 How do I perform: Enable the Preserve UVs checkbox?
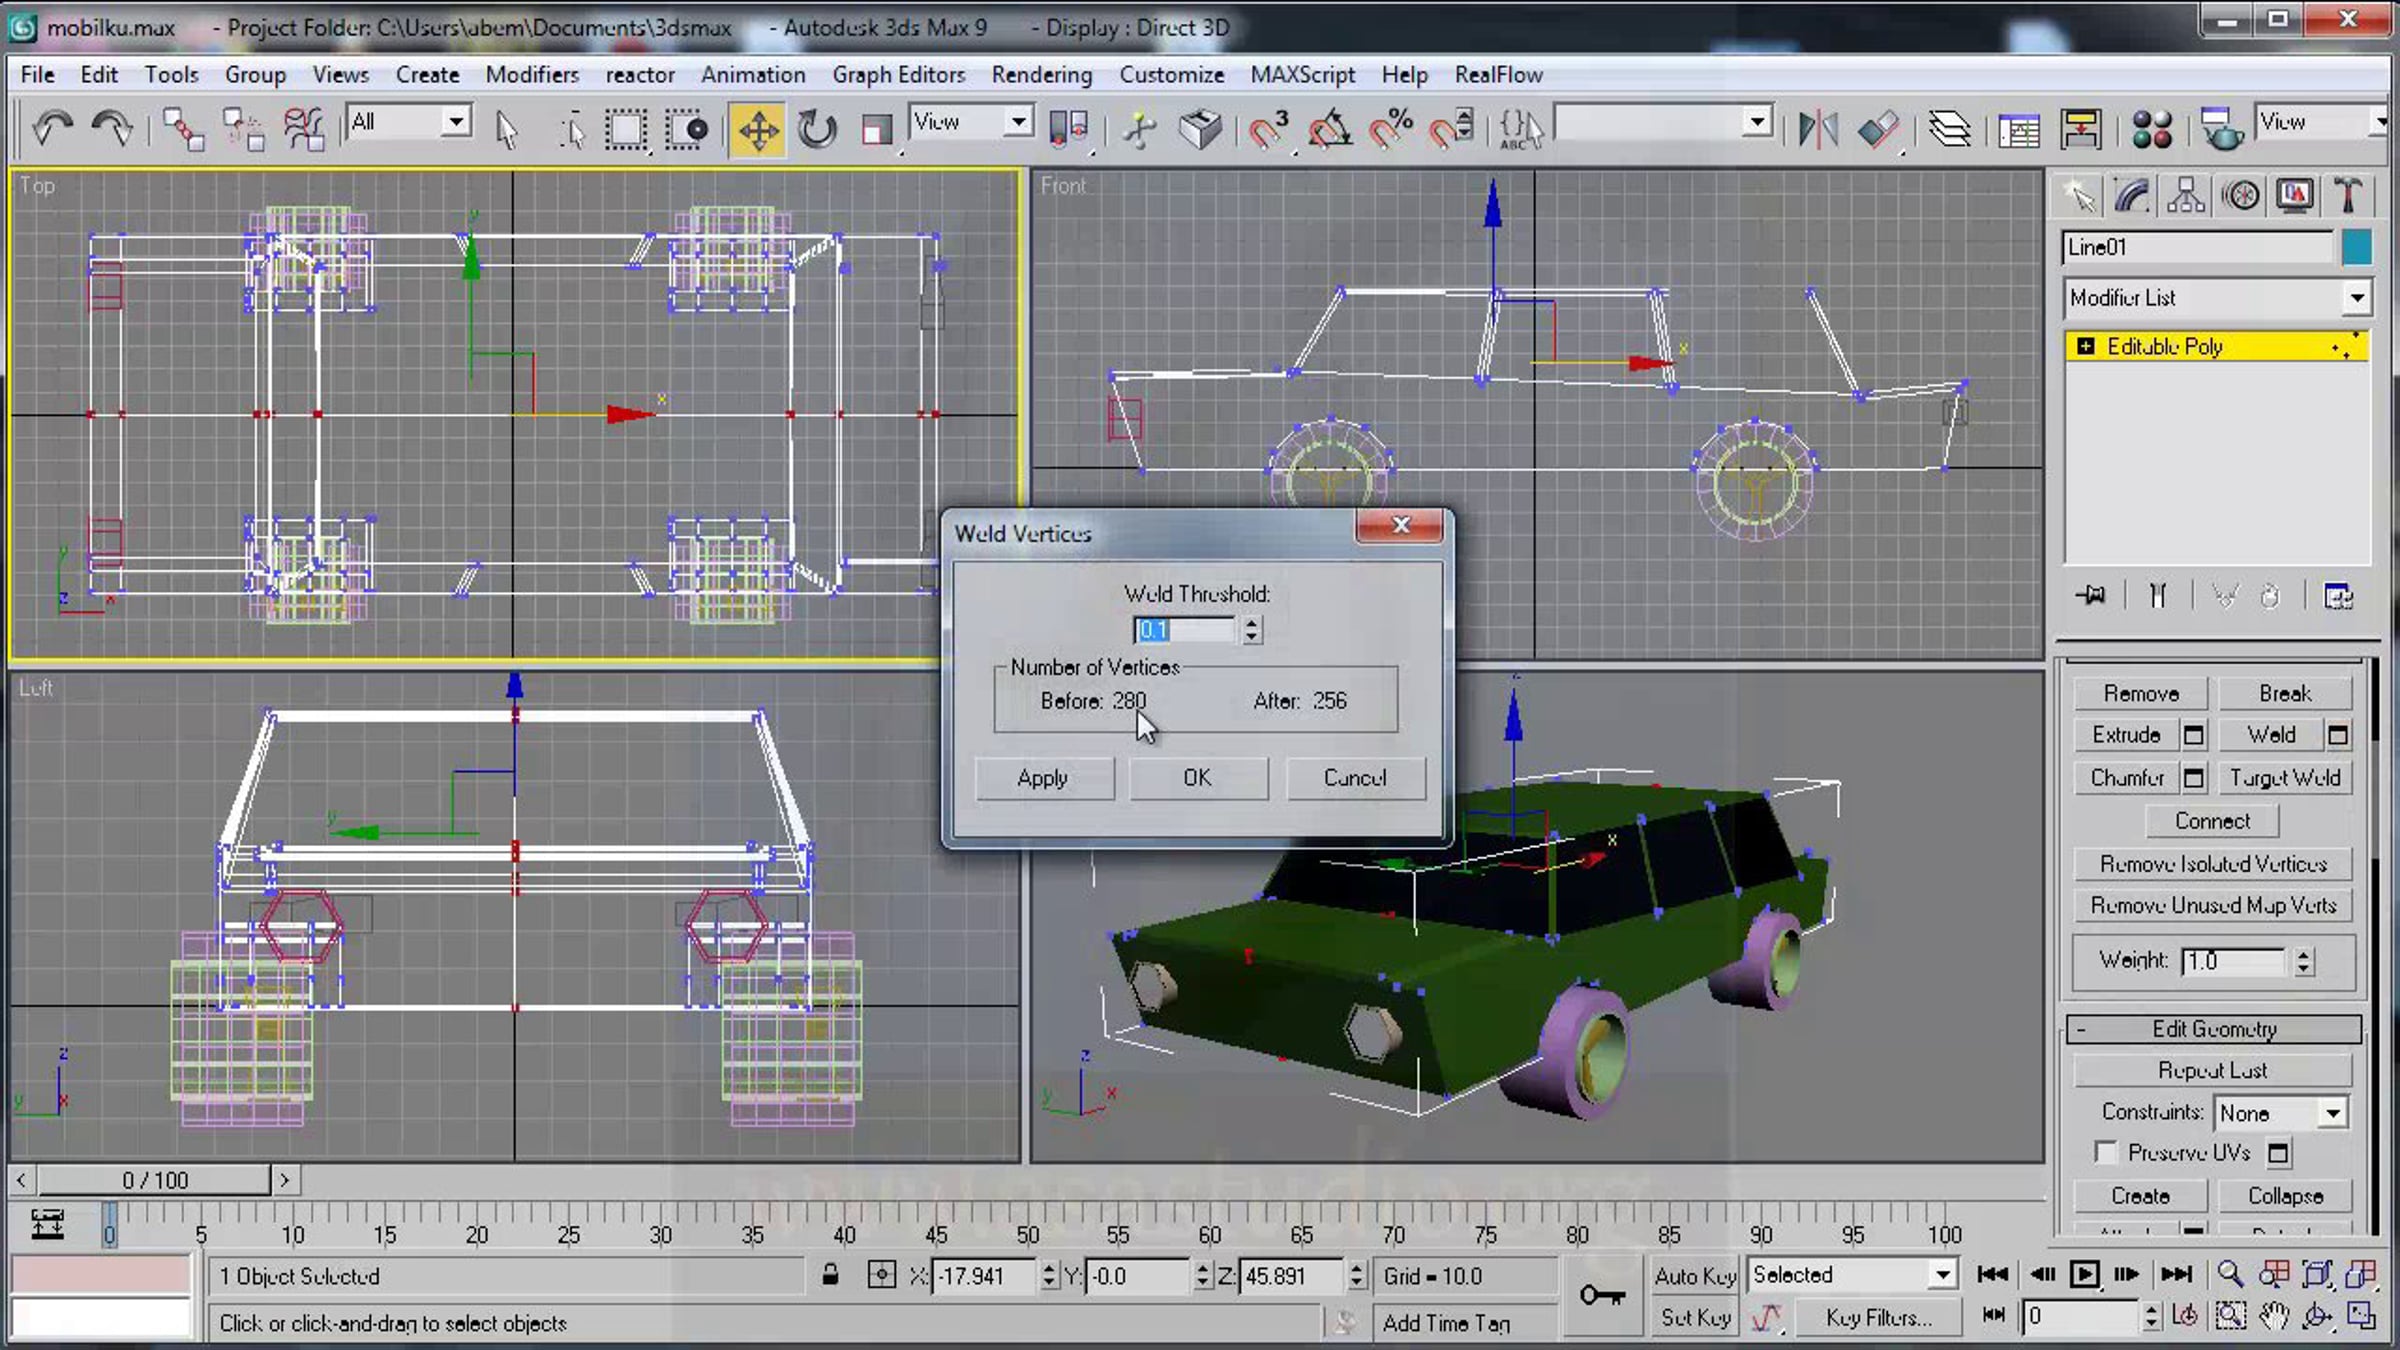click(2106, 1152)
